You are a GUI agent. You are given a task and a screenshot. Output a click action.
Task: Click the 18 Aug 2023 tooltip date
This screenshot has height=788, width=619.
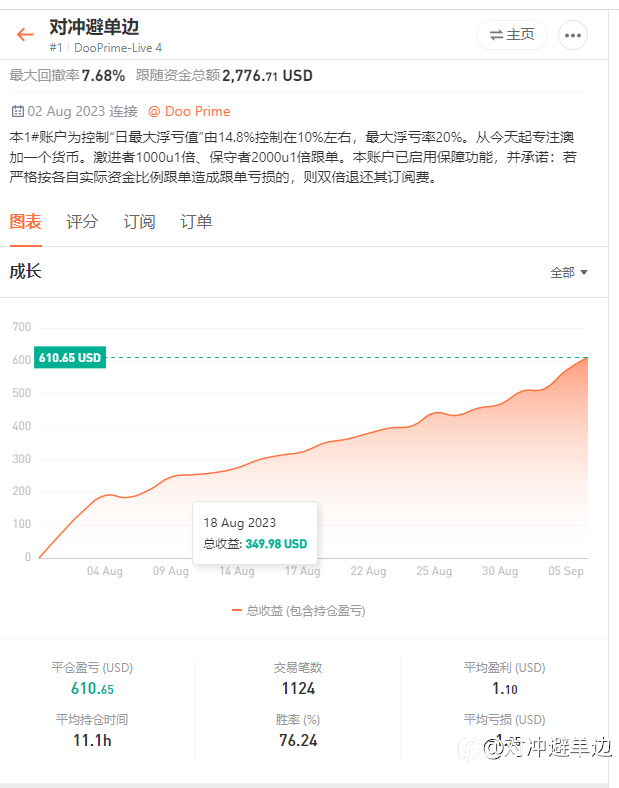coord(240,523)
